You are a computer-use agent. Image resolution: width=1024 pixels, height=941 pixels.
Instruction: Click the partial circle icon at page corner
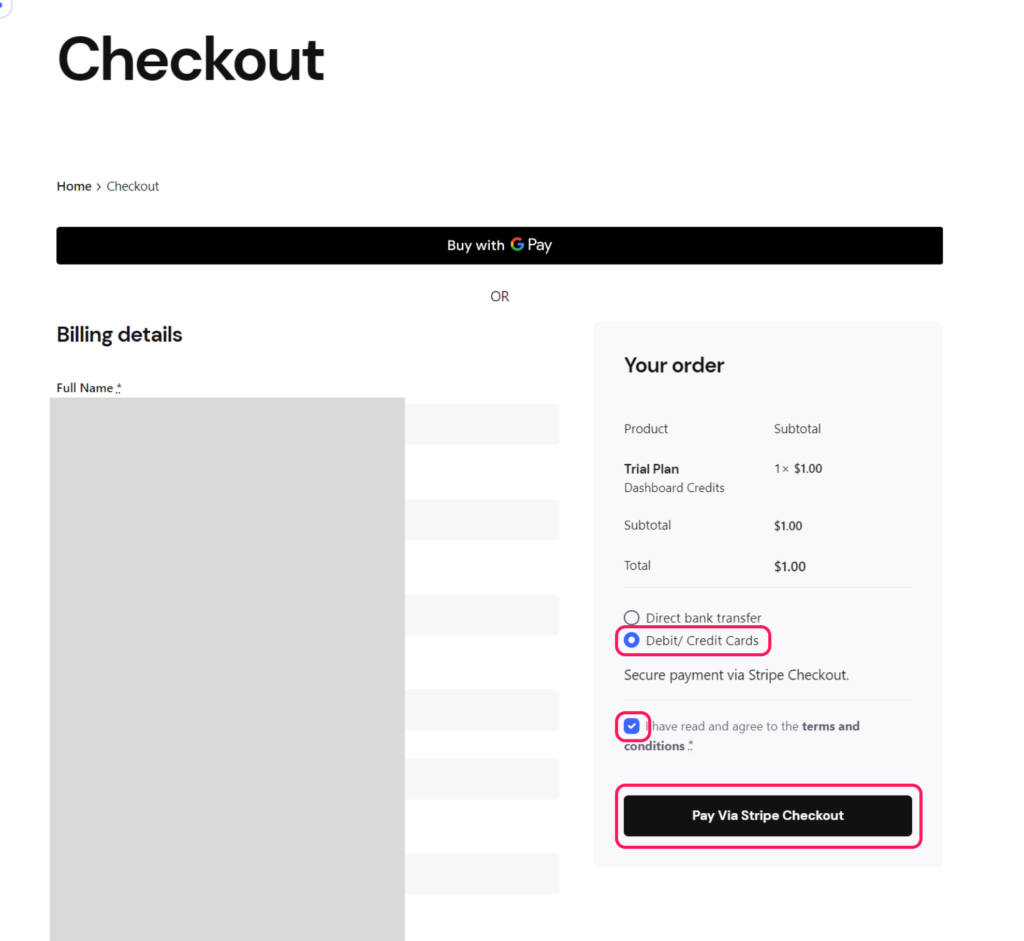pos(5,7)
